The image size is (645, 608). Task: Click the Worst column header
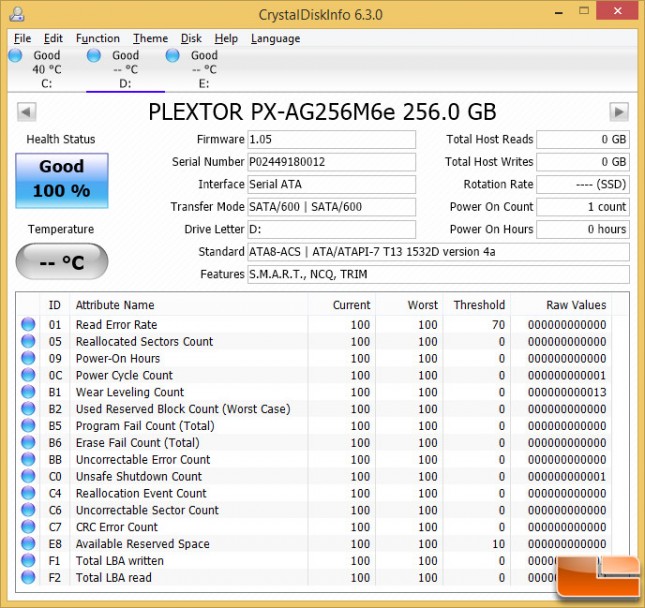(409, 305)
